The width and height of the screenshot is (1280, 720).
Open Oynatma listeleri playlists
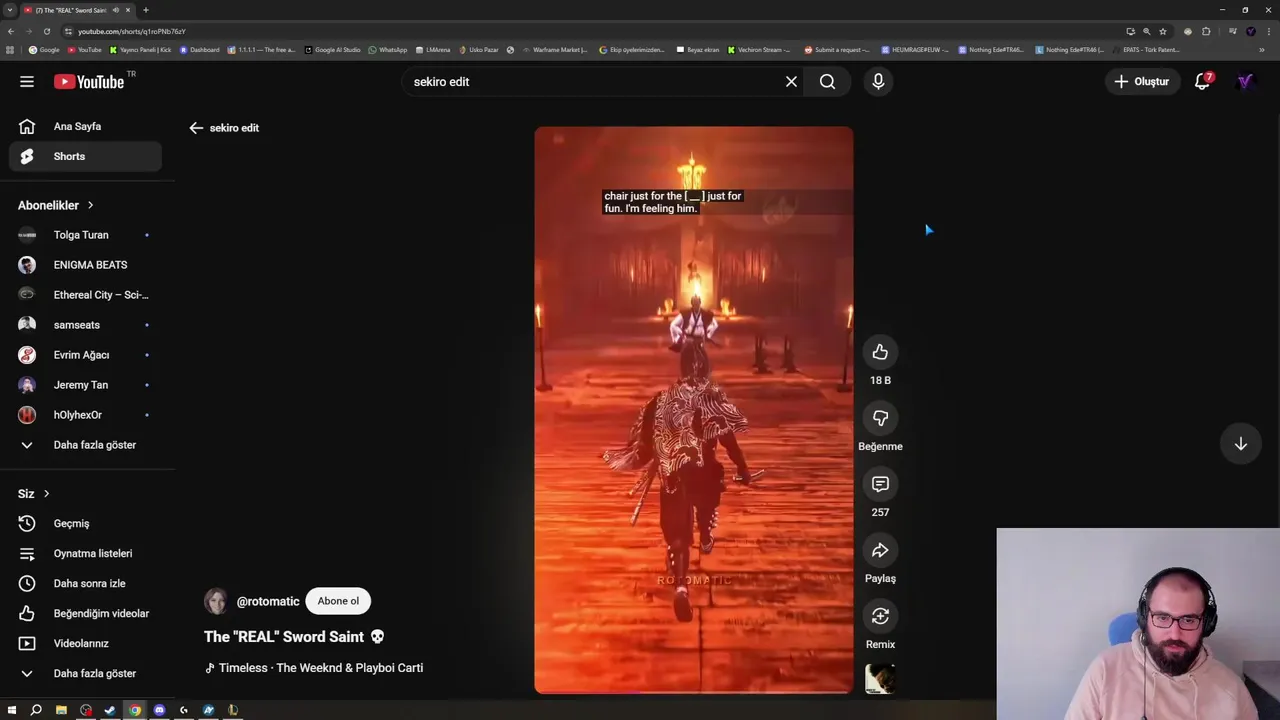[86, 554]
